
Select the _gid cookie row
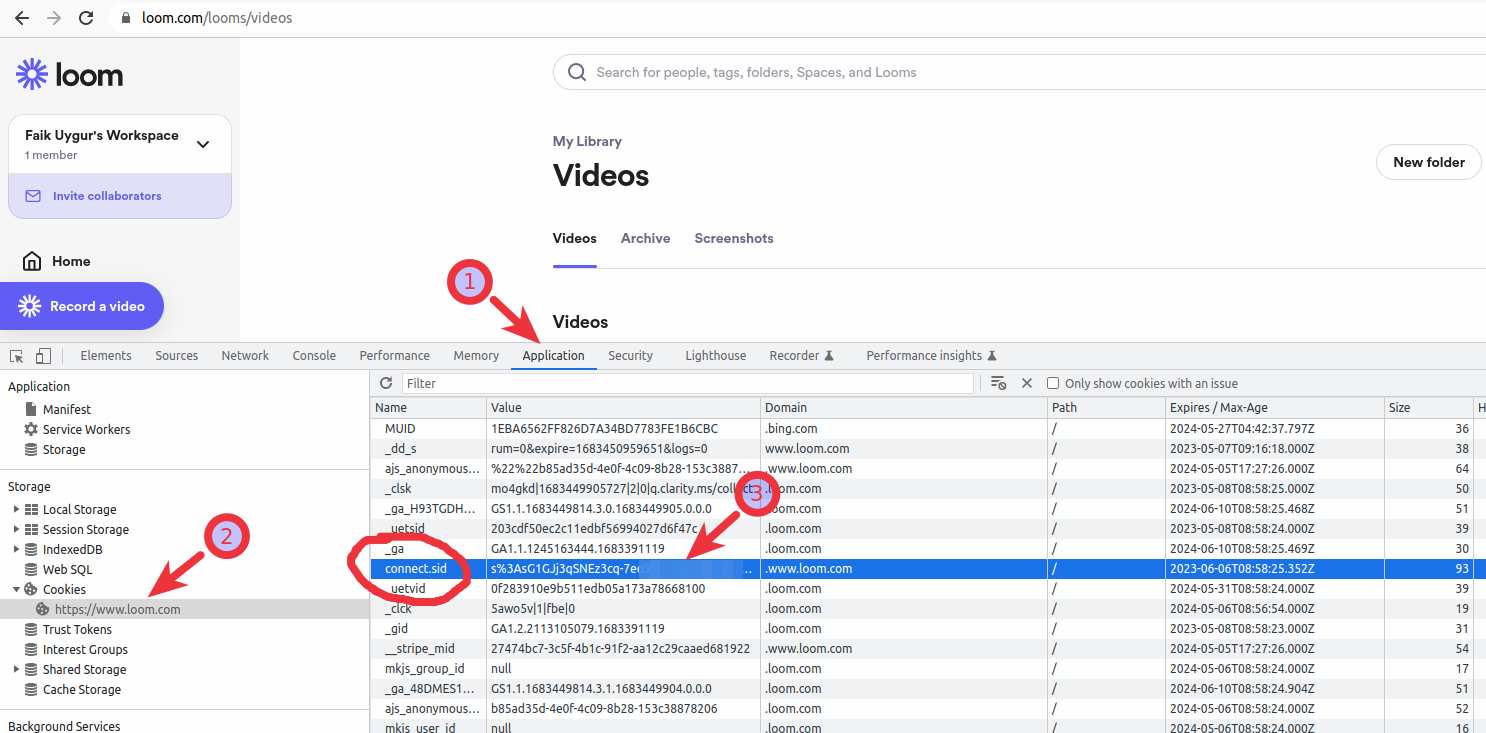[x=928, y=629]
